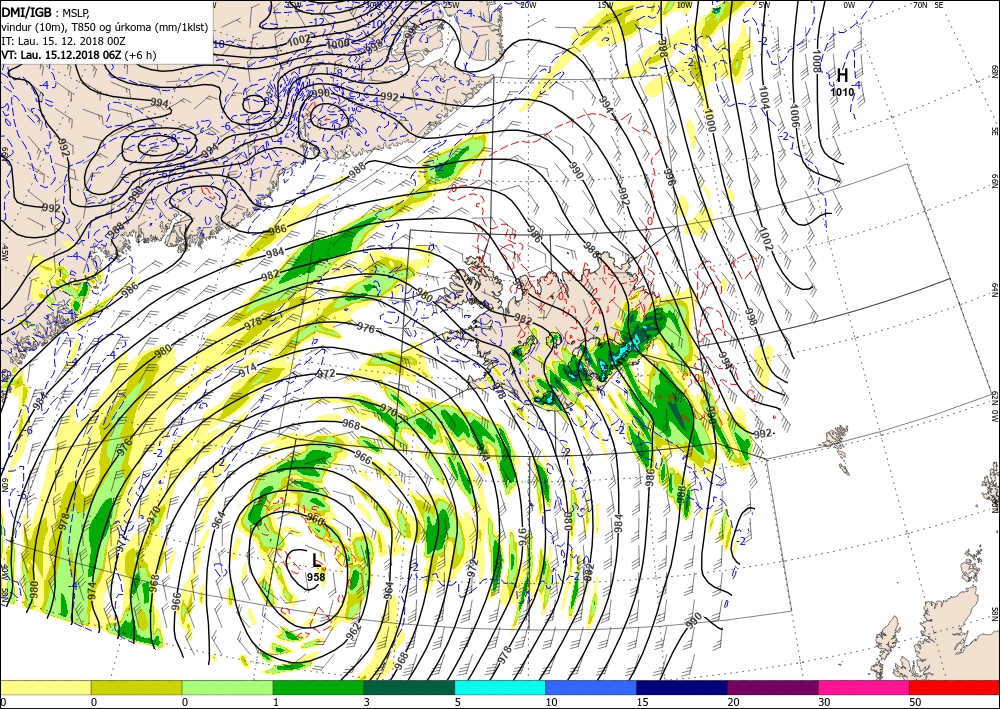
Task: Click the '20' legend scale value
Action: 733,703
